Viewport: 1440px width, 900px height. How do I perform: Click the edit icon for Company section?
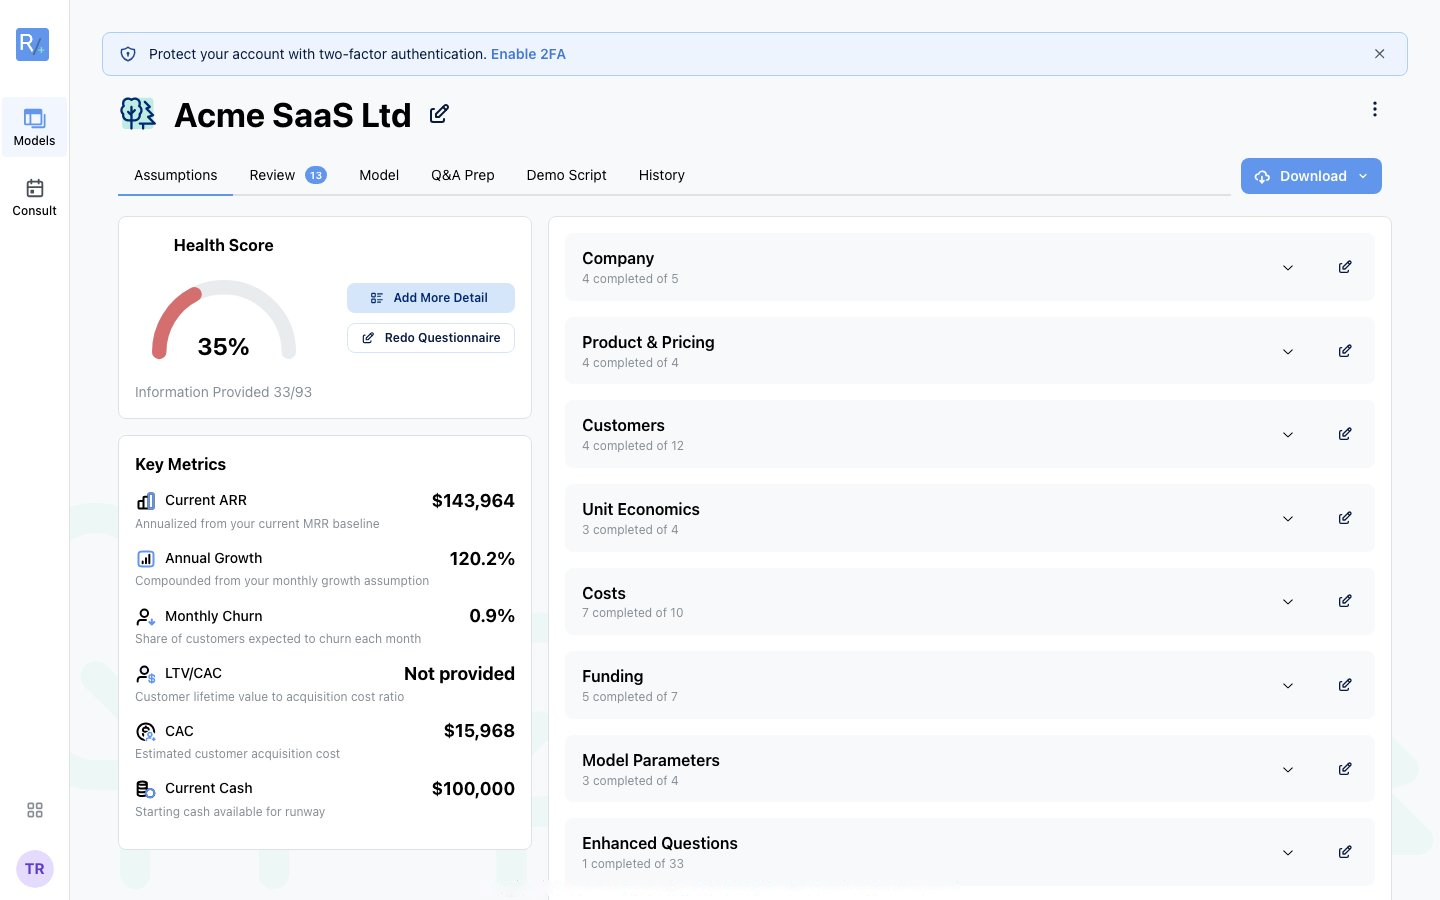pos(1345,267)
